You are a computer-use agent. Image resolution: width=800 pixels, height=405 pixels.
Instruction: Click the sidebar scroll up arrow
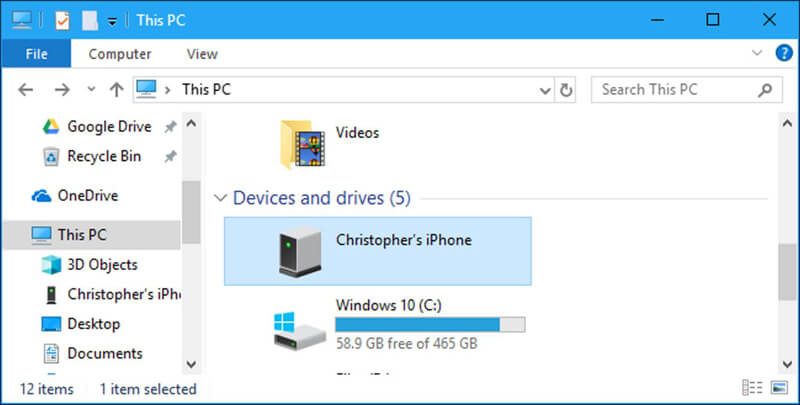pos(191,123)
